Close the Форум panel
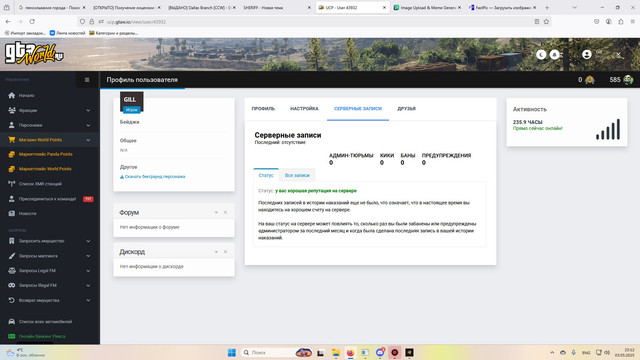Viewport: 640px width, 360px height. coord(225,213)
